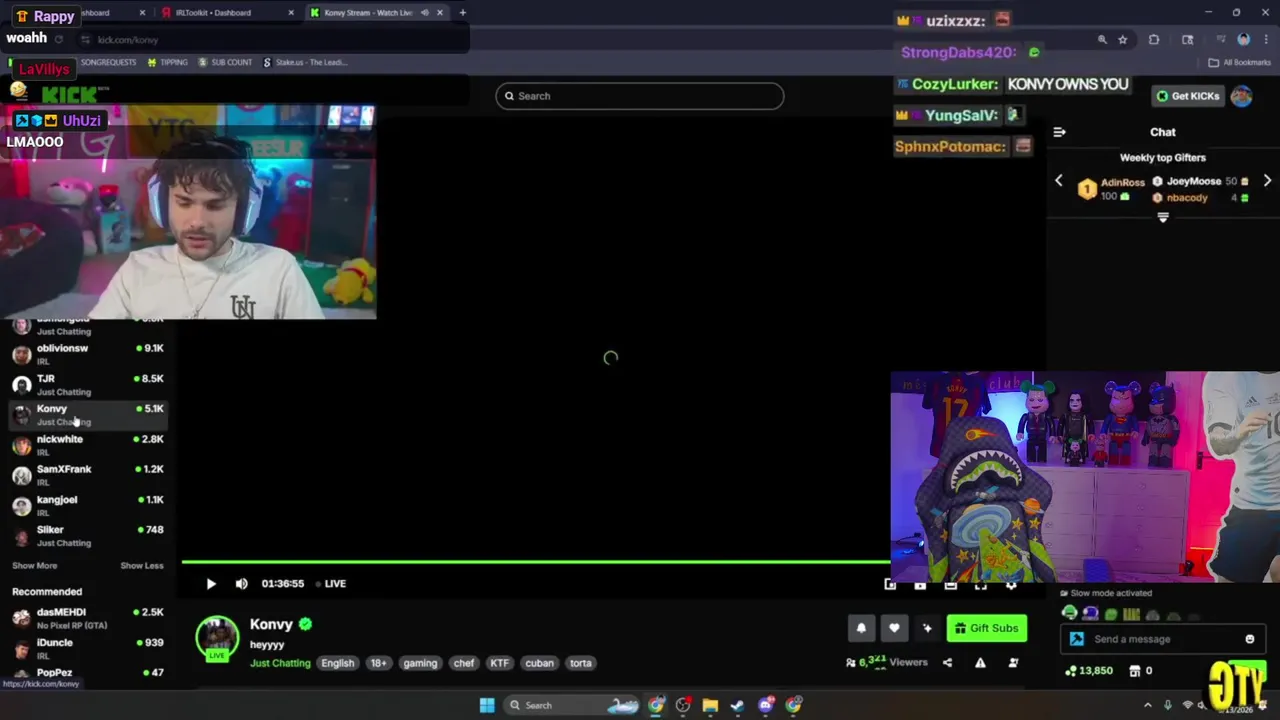This screenshot has height=720, width=1280.
Task: Collapse the Chat panel
Action: pos(1059,132)
